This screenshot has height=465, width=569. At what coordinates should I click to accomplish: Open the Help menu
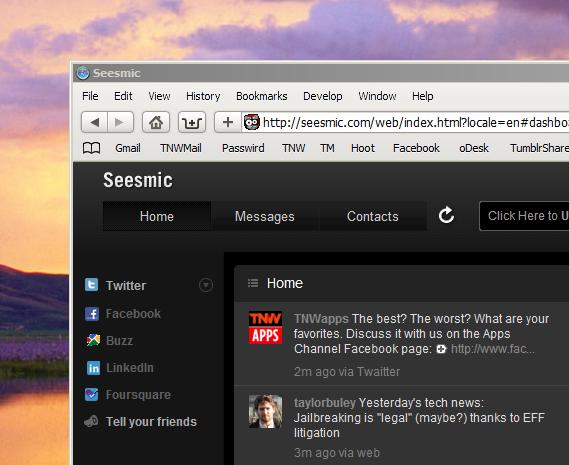tap(422, 96)
